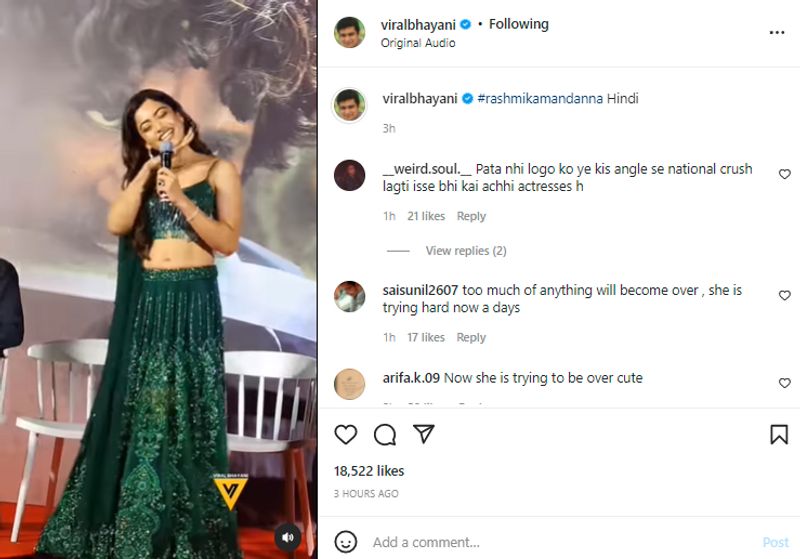Save post with bookmark icon
Image resolution: width=800 pixels, height=559 pixels.
[x=779, y=434]
